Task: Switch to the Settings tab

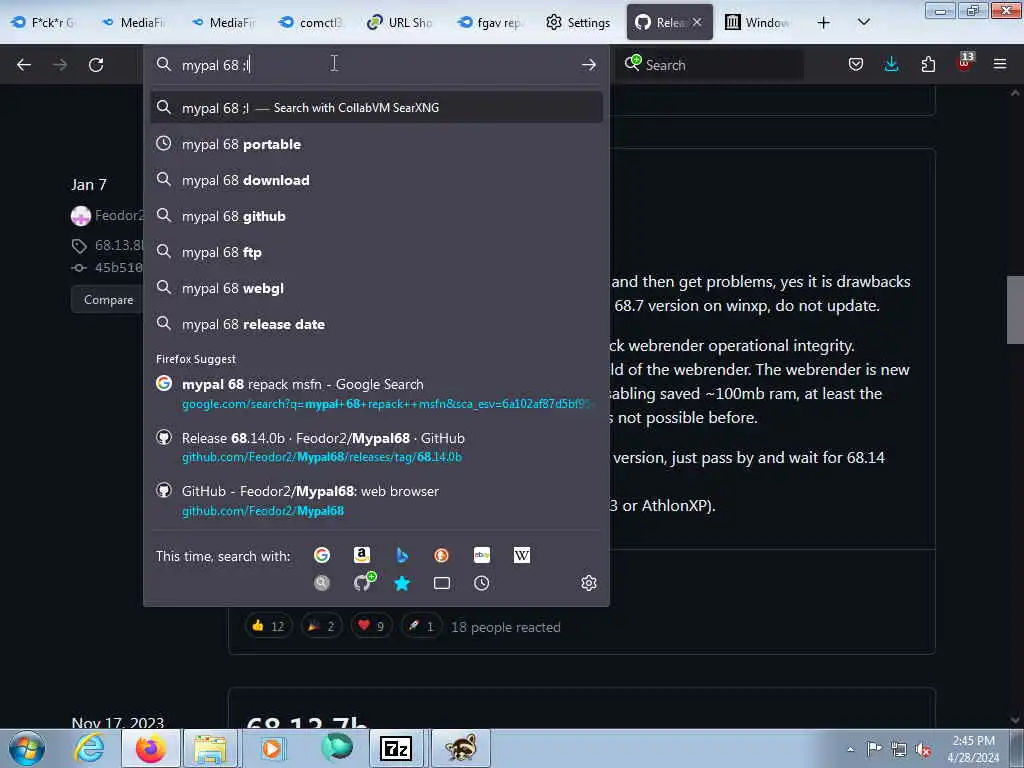Action: 579,22
